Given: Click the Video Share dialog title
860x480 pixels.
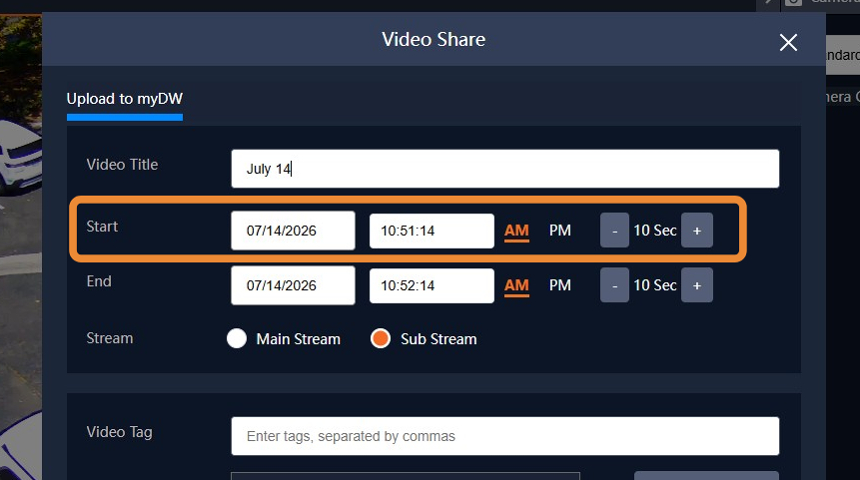Looking at the screenshot, I should pos(433,39).
